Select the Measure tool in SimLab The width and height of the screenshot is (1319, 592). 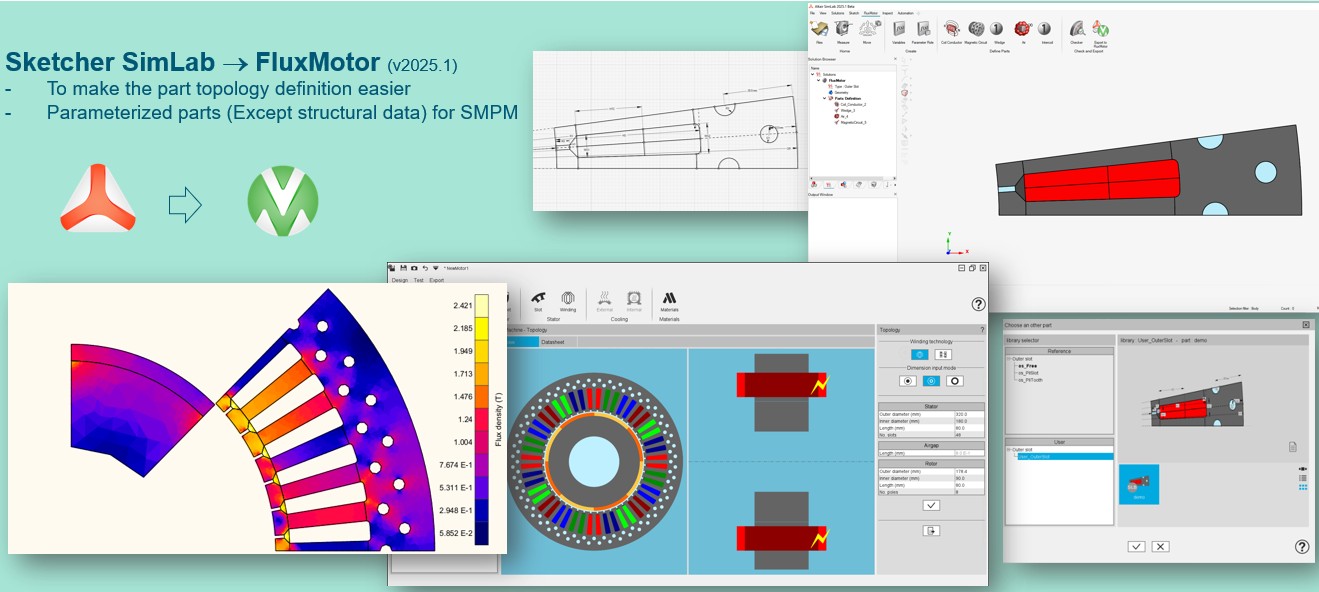[843, 29]
